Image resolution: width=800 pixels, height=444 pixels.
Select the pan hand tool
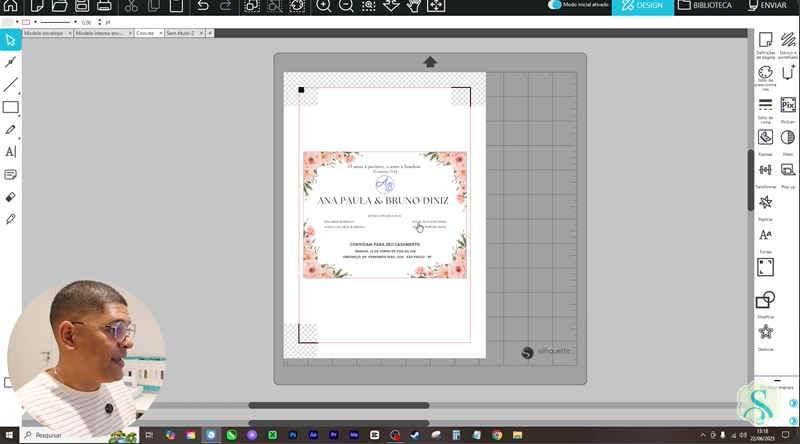[x=414, y=6]
